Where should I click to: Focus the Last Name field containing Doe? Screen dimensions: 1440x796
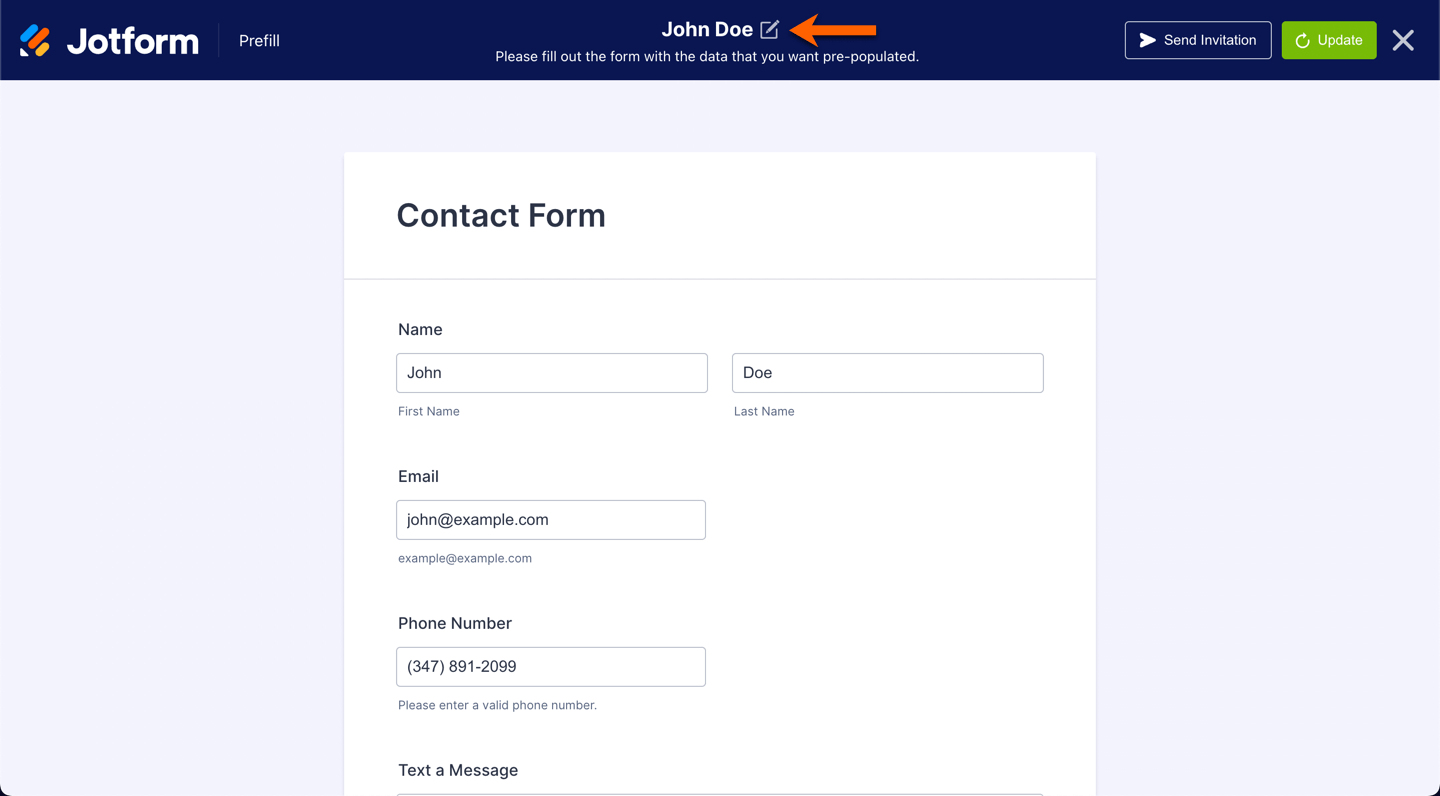coord(887,373)
